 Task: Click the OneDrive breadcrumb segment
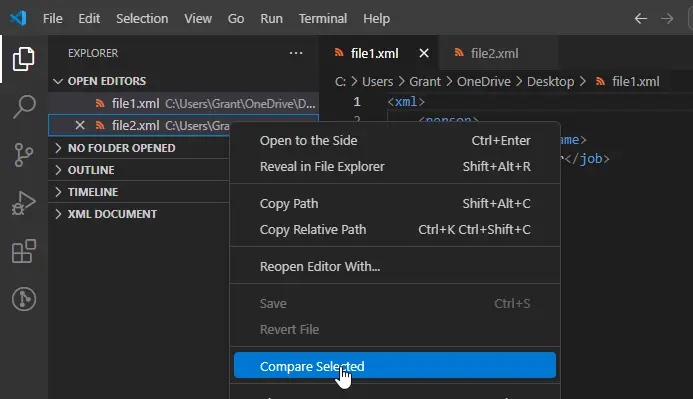pos(484,82)
